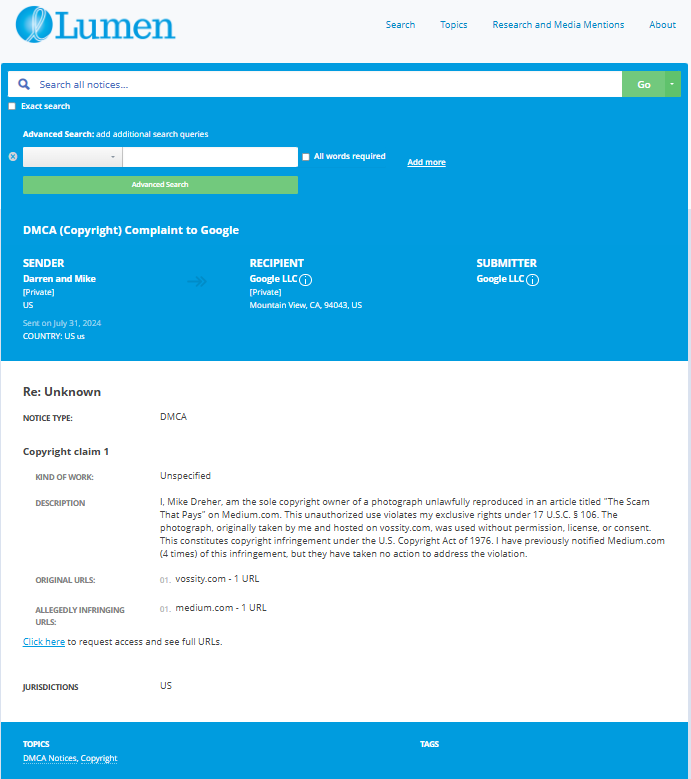Click the magnifying glass search icon

(x=24, y=84)
